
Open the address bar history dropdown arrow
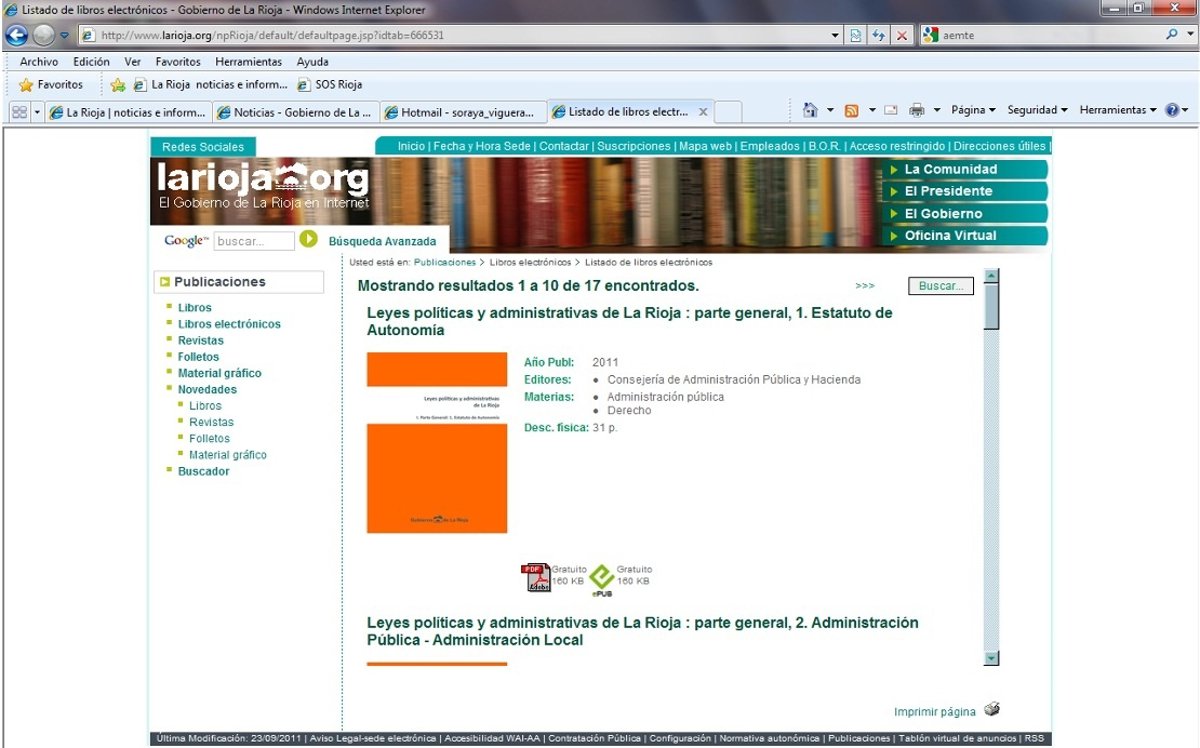coord(836,35)
